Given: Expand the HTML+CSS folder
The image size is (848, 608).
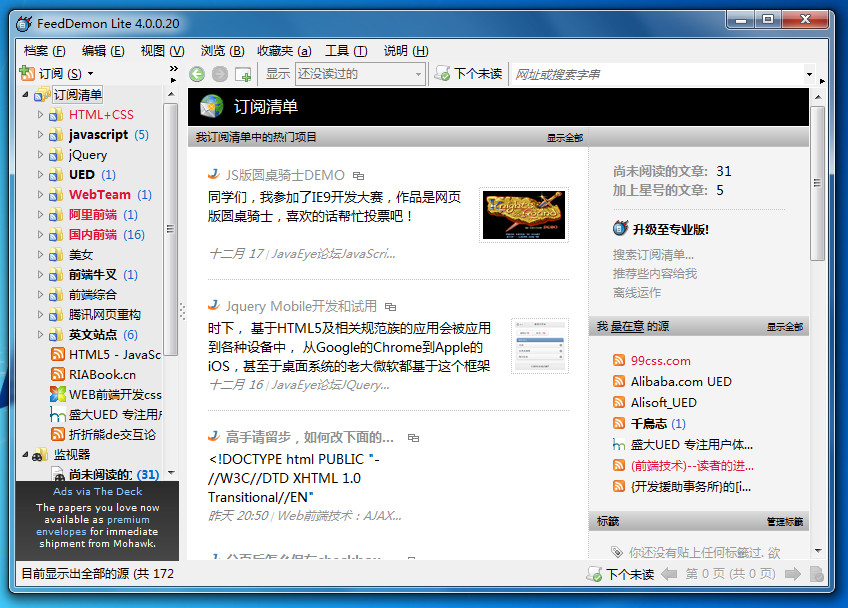Looking at the screenshot, I should pos(40,115).
